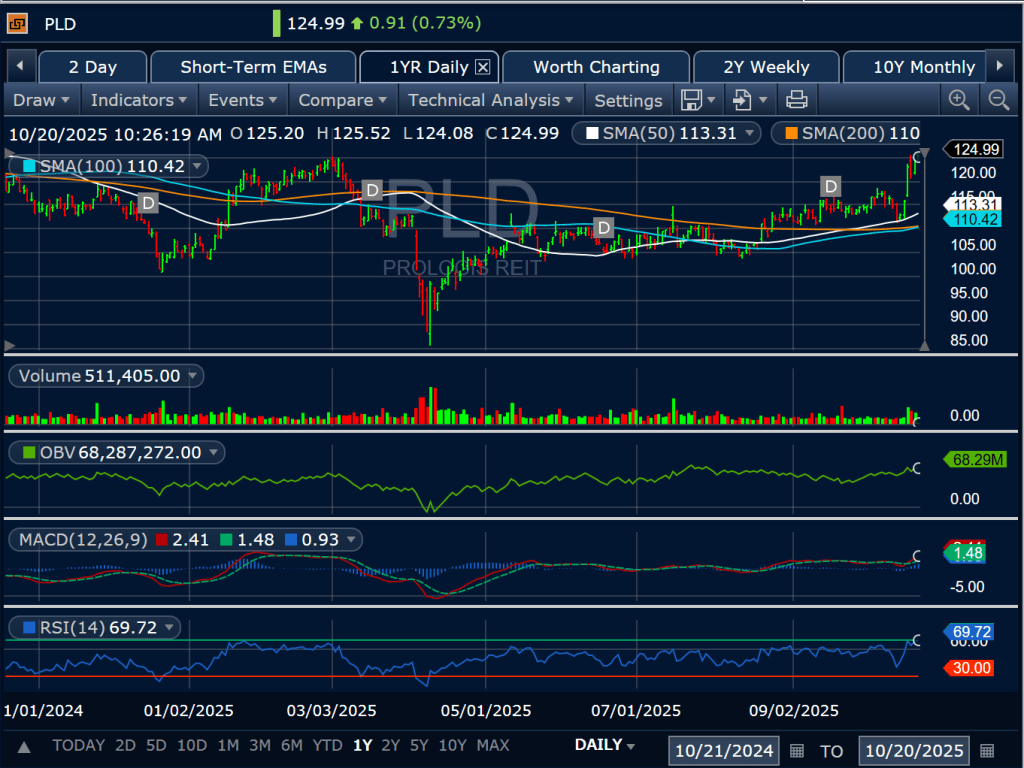Choose the 5Y time range

tap(419, 745)
